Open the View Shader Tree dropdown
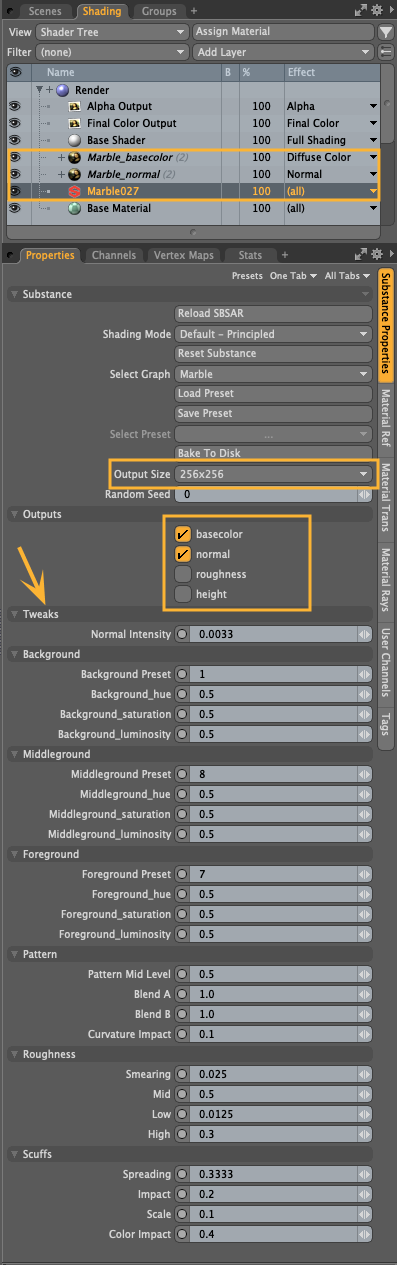The height and width of the screenshot is (1265, 397). pos(113,32)
